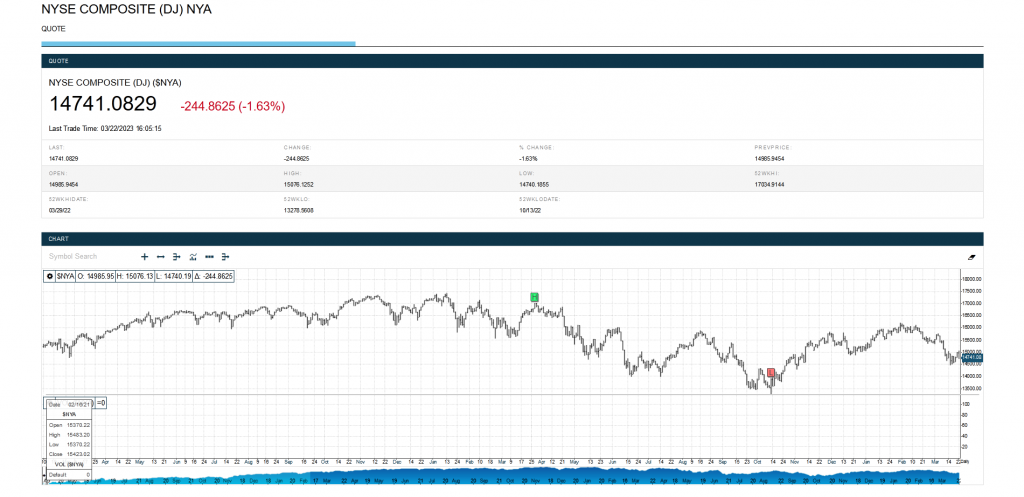Screen dimensions: 1024x497
Task: Click the eraser icon at chart's upper right
Action: tap(971, 257)
